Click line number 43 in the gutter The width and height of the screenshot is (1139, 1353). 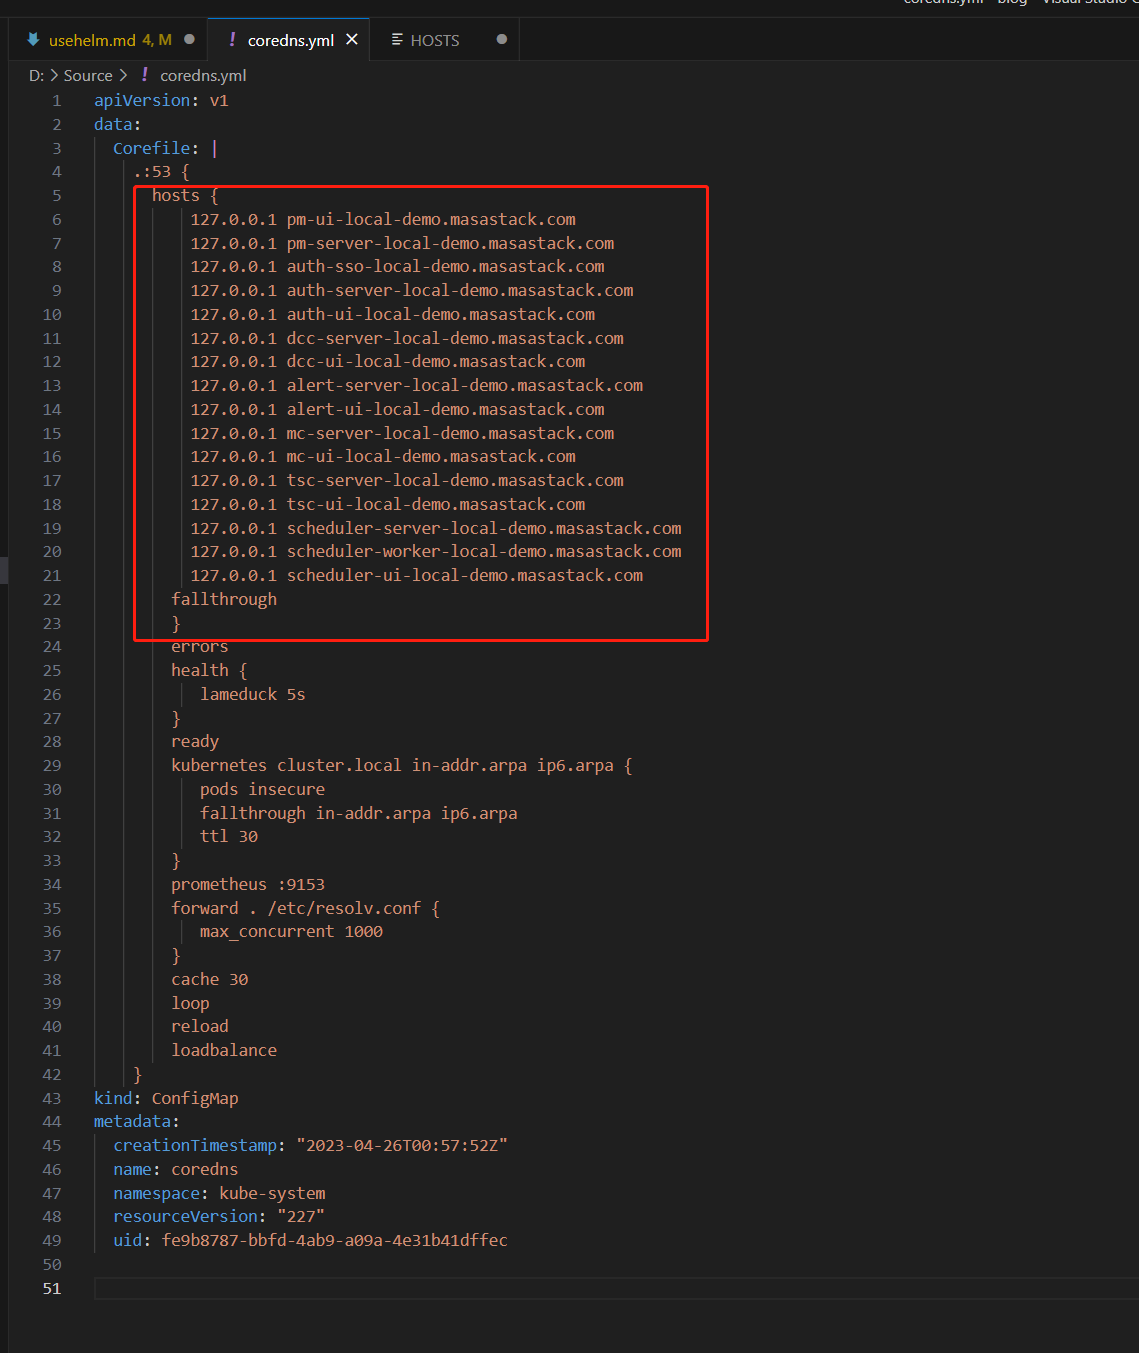point(52,1098)
